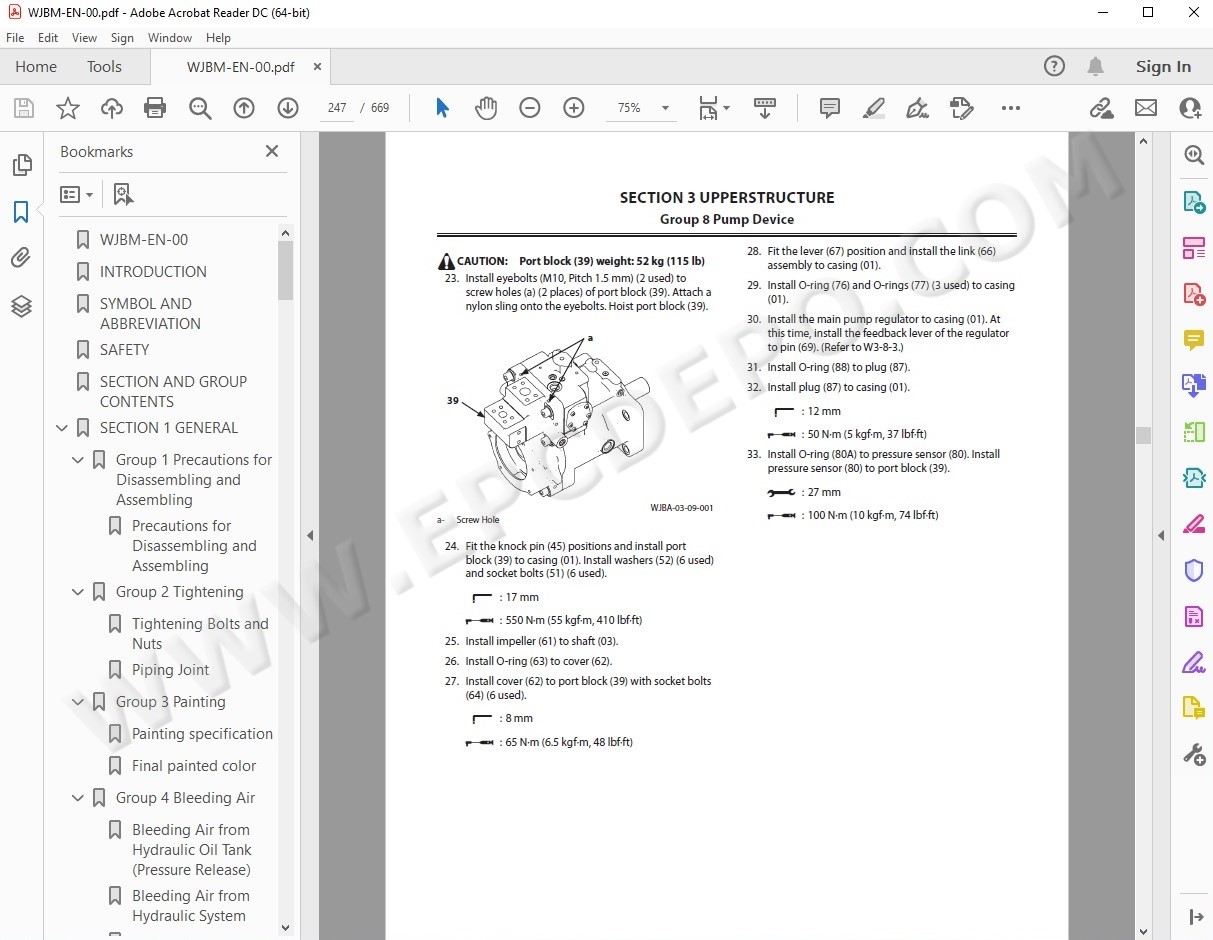Open the wrench more tools icon
This screenshot has width=1213, height=940.
1193,754
